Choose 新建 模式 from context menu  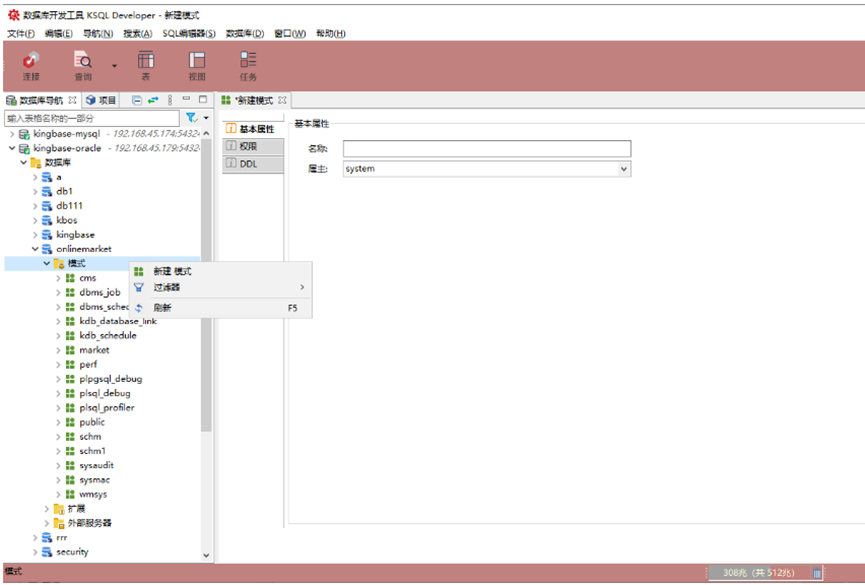point(172,271)
